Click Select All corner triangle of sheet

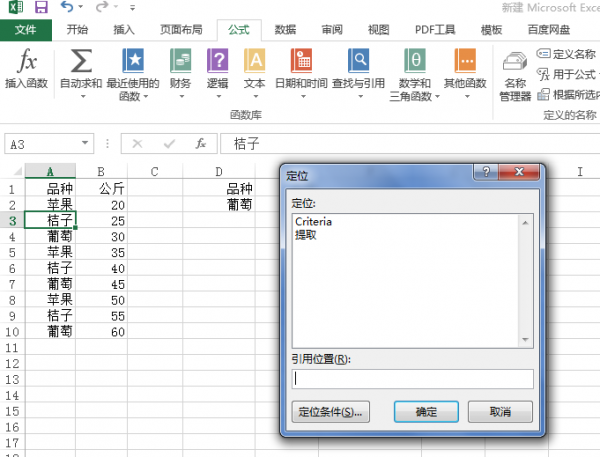click(x=18, y=171)
